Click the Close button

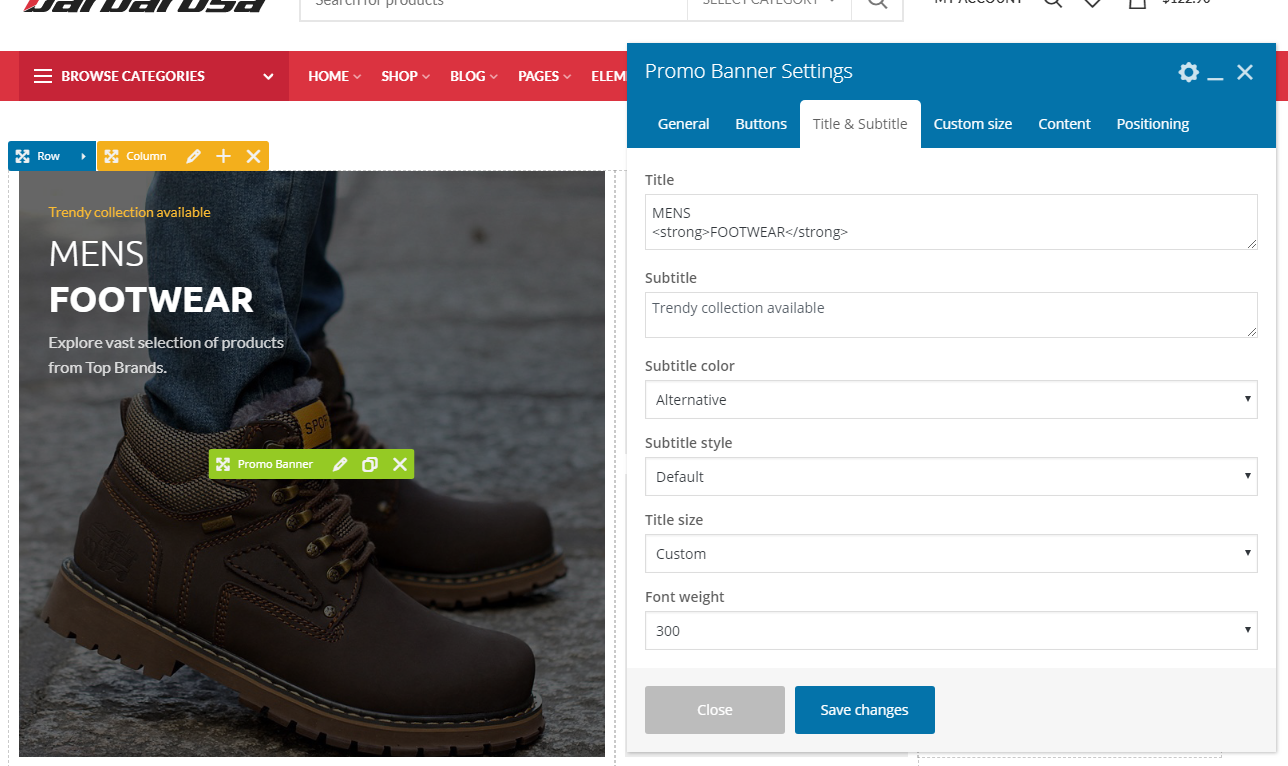coord(715,710)
